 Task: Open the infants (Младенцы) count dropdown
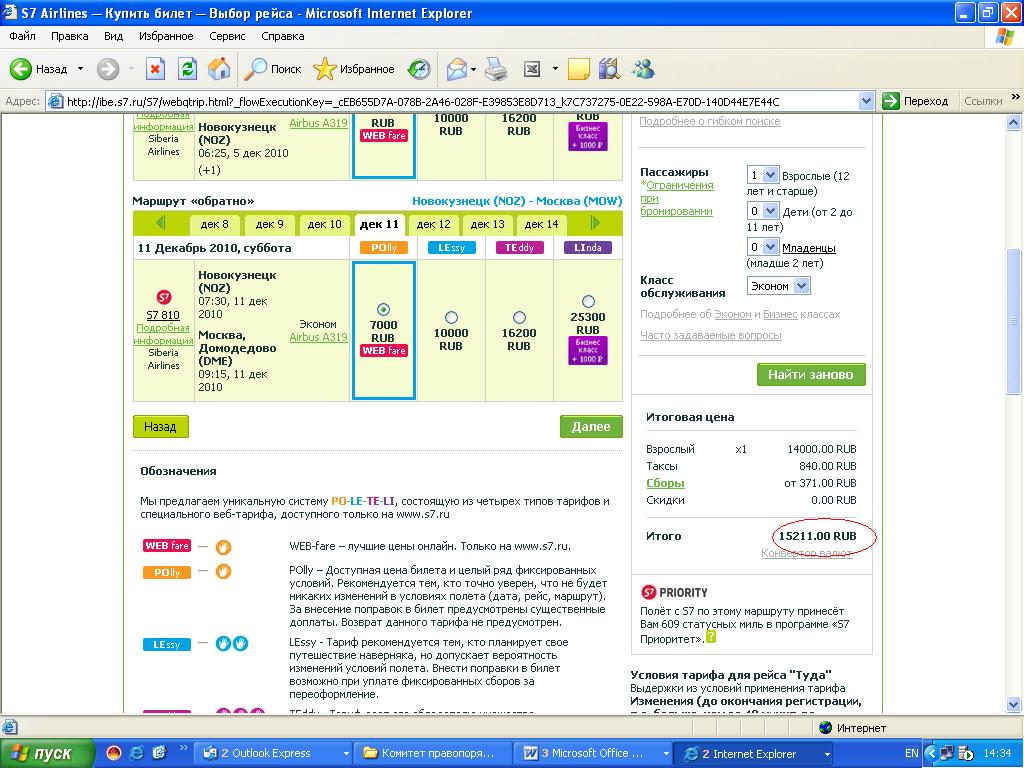tap(762, 247)
